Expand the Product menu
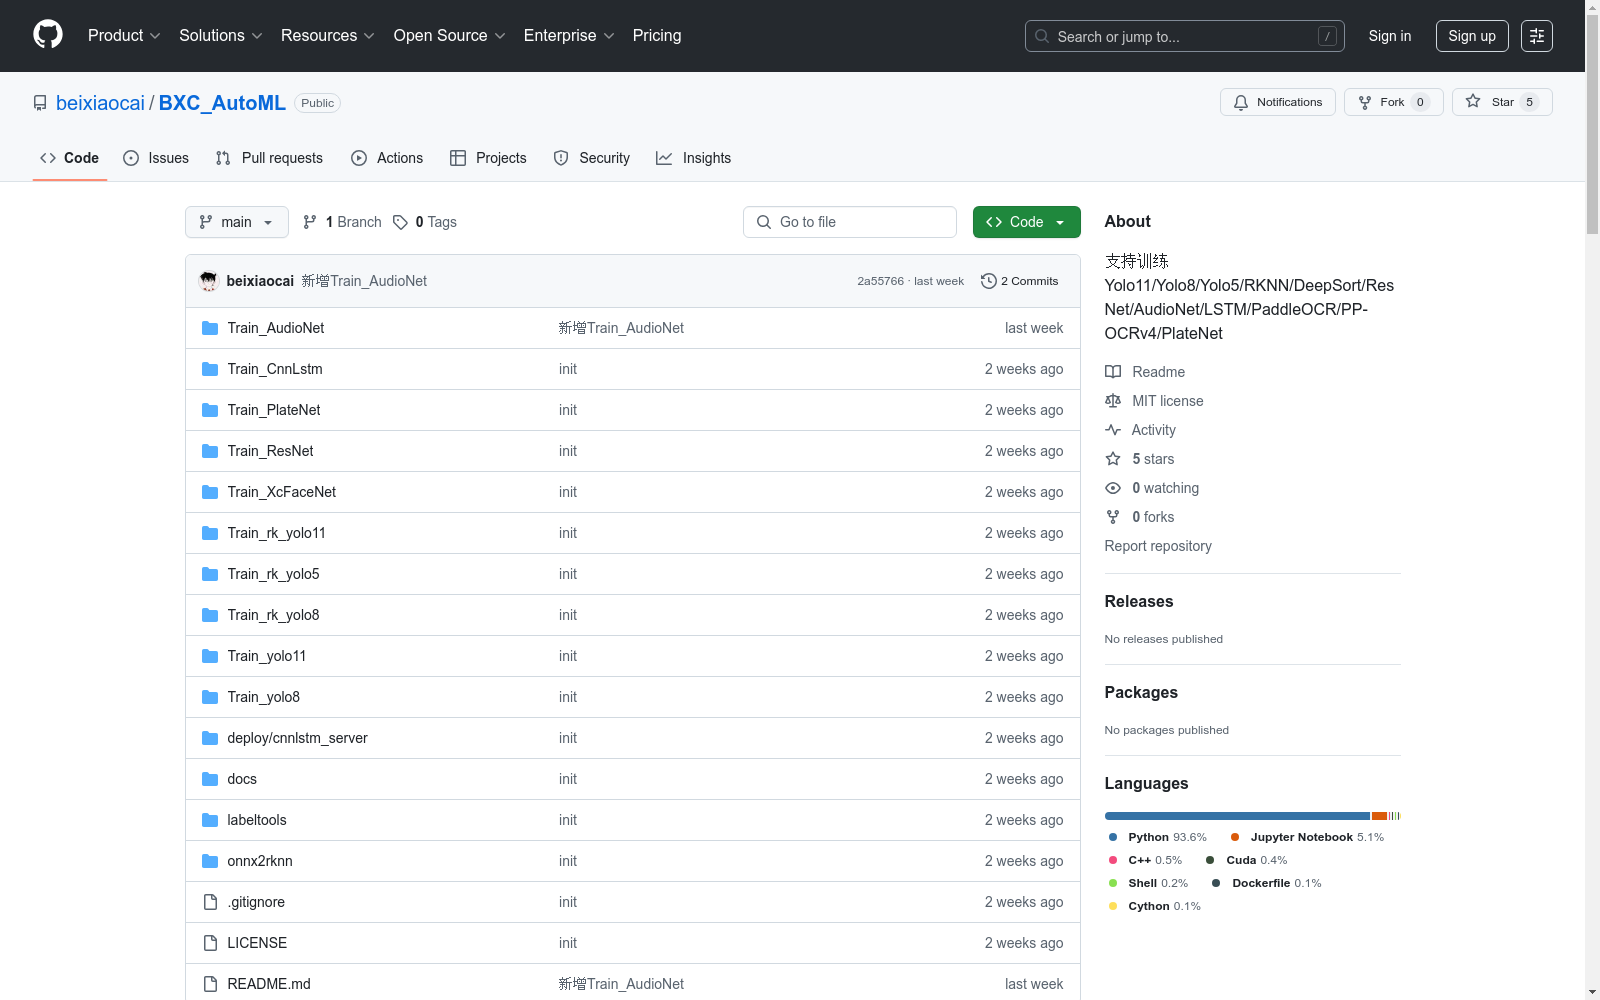1600x1000 pixels. click(124, 35)
